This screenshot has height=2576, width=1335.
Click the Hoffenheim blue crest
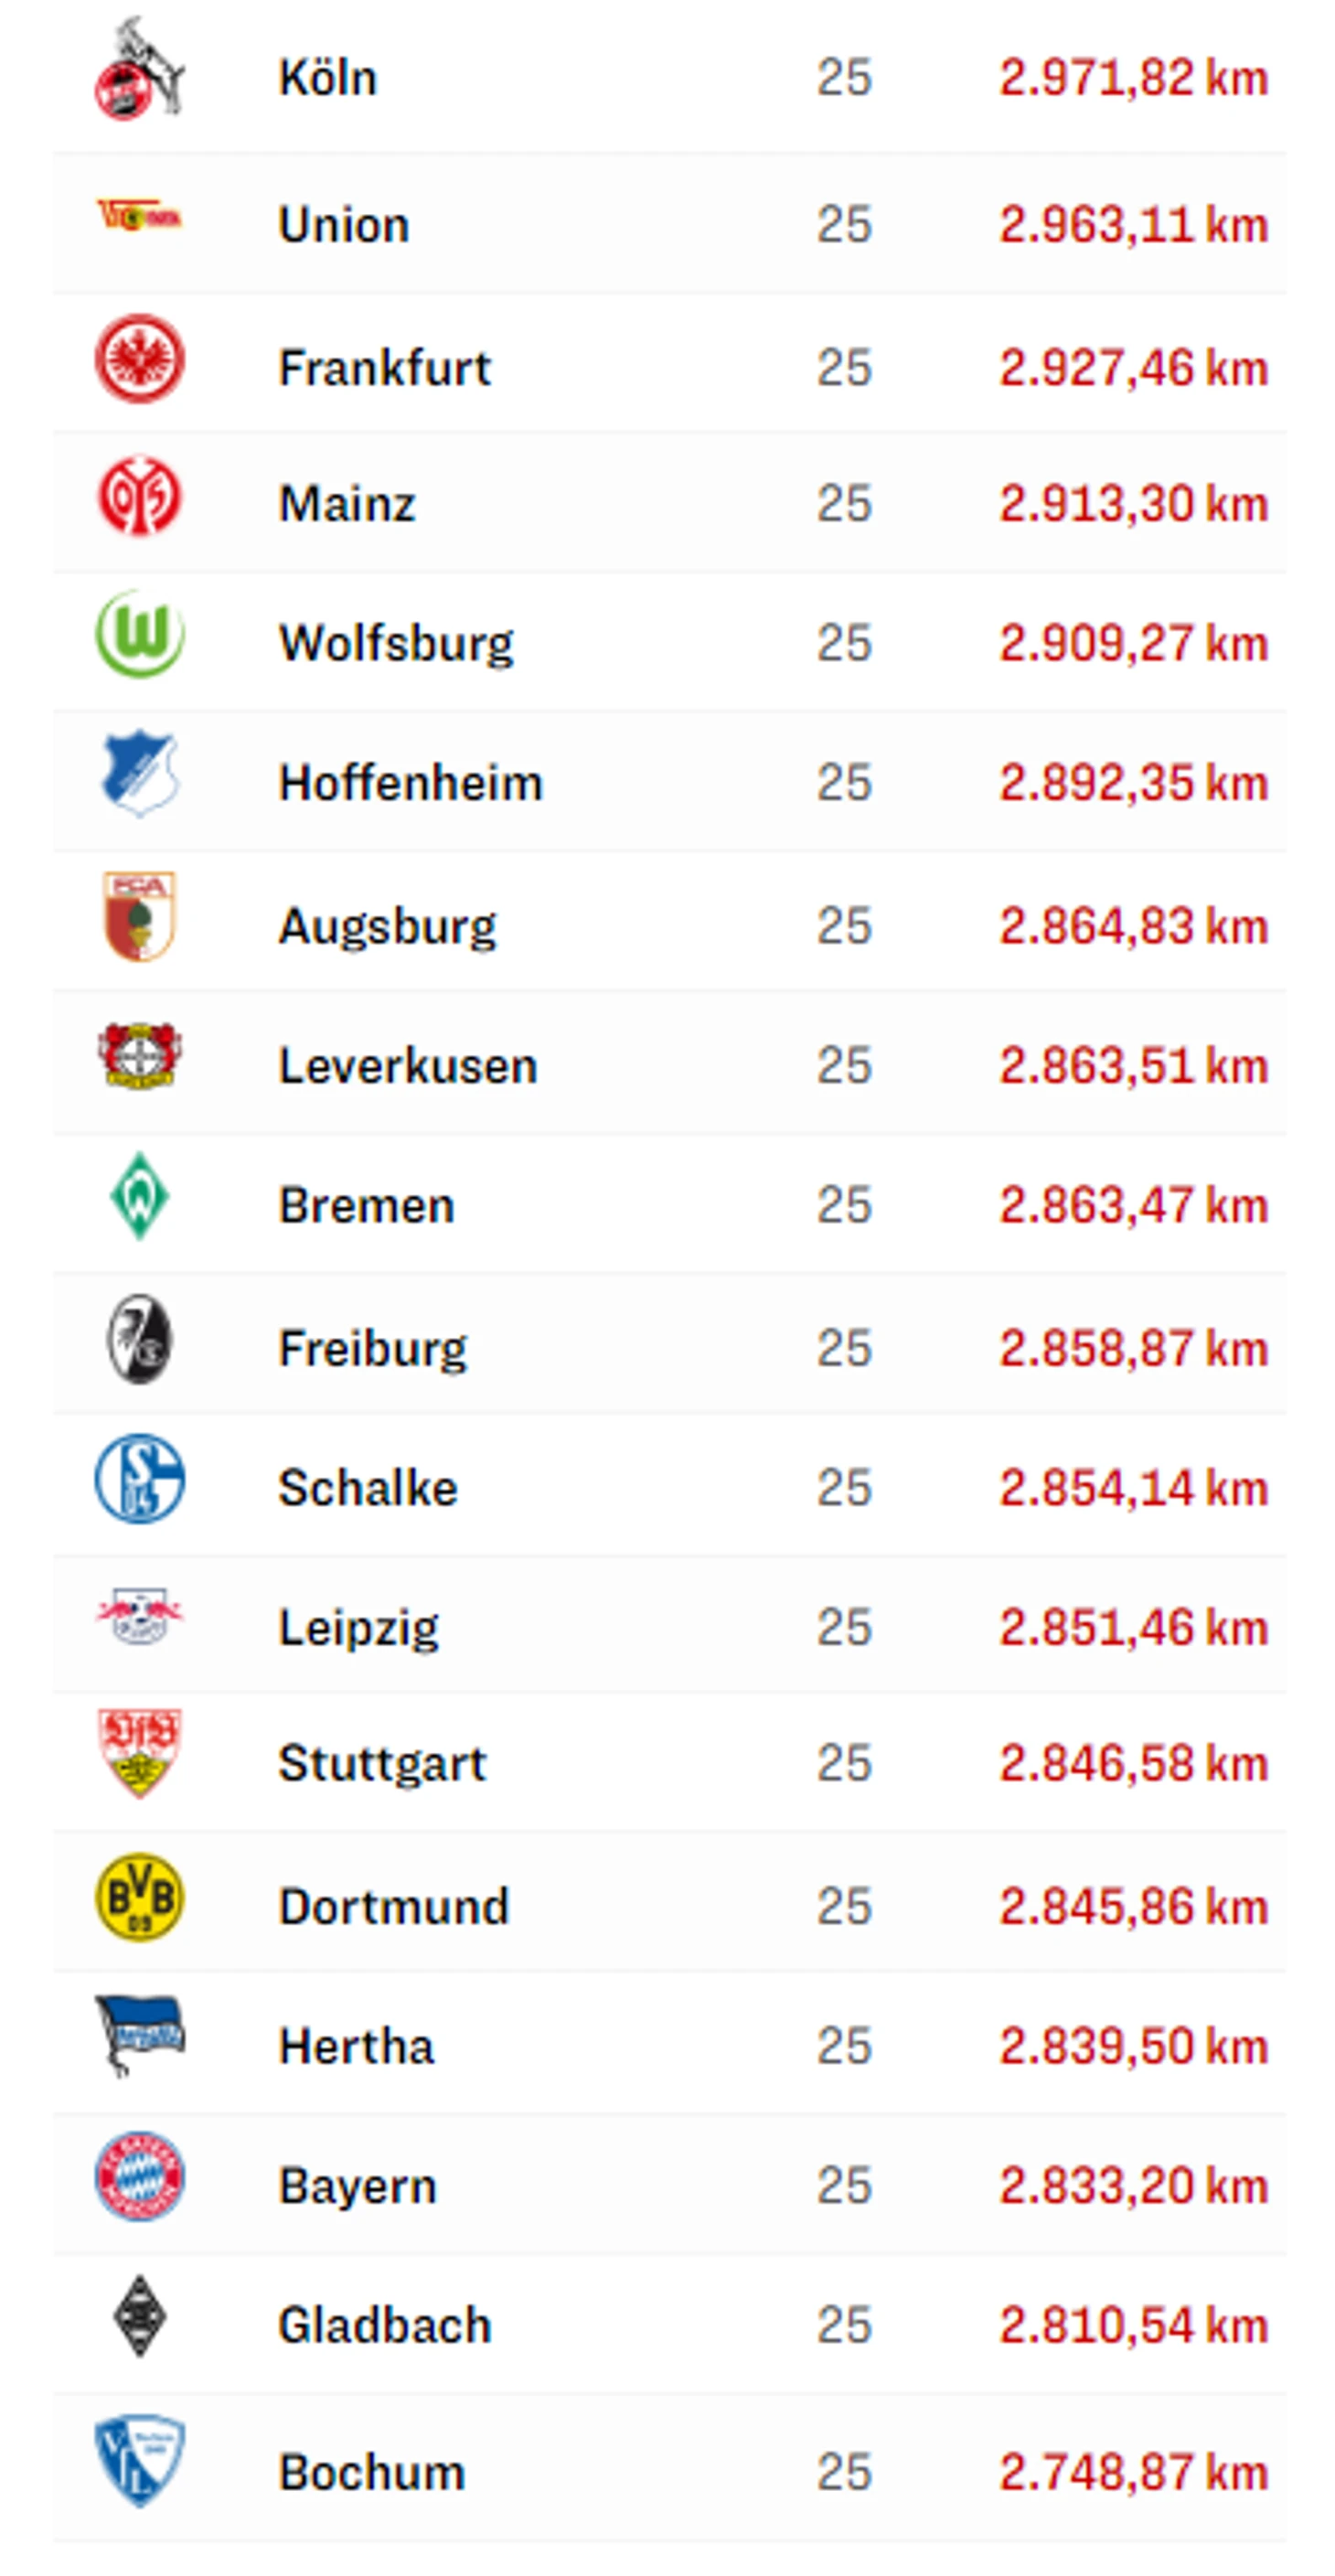pyautogui.click(x=139, y=774)
